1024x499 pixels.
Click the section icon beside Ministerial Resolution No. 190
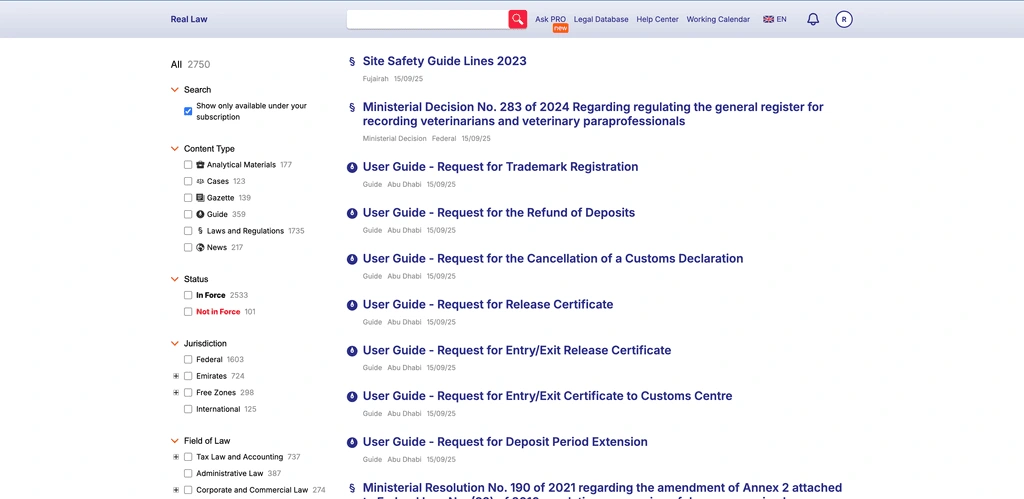(x=352, y=488)
